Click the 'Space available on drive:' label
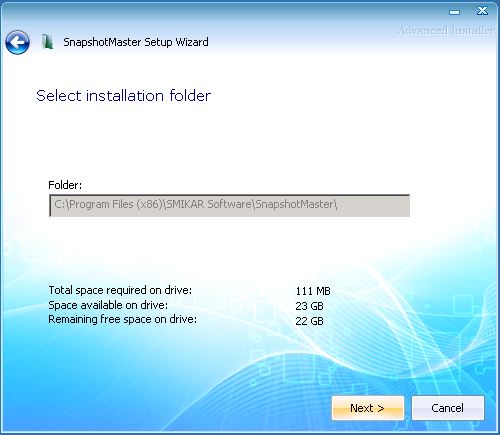Image resolution: width=500 pixels, height=435 pixels. 108,305
